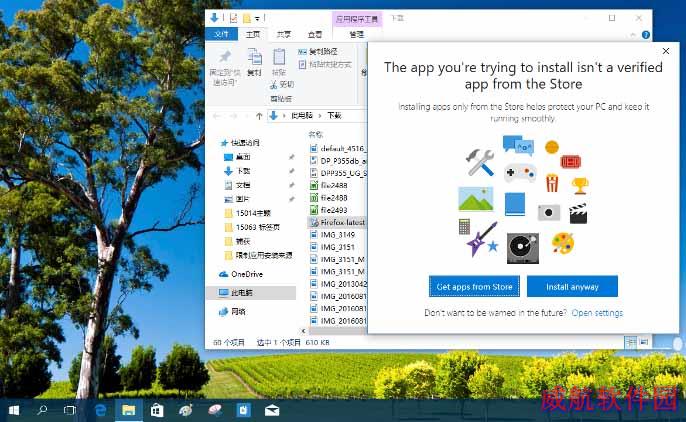Switch to details view in the status bar
Image resolution: width=686 pixels, height=422 pixels.
631,342
